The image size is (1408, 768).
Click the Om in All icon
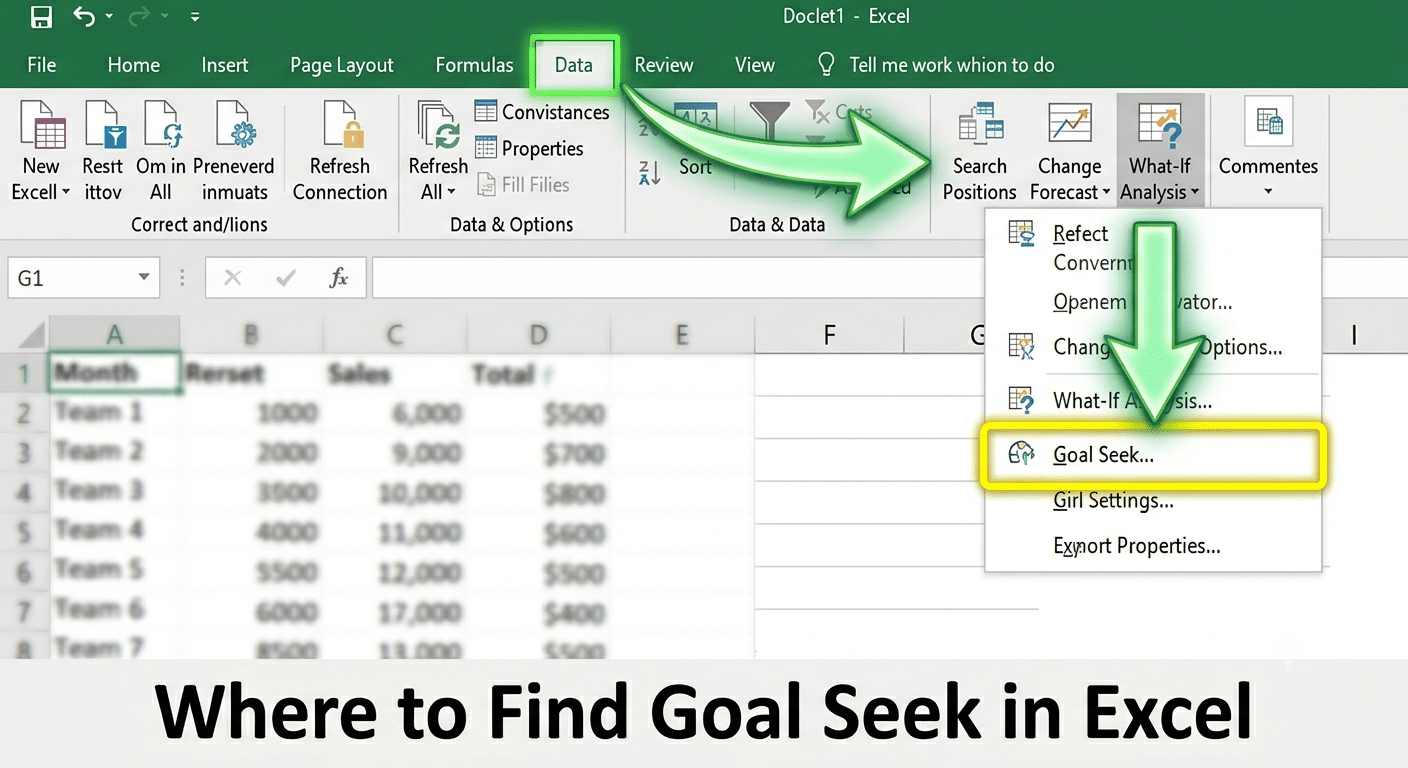tap(162, 126)
